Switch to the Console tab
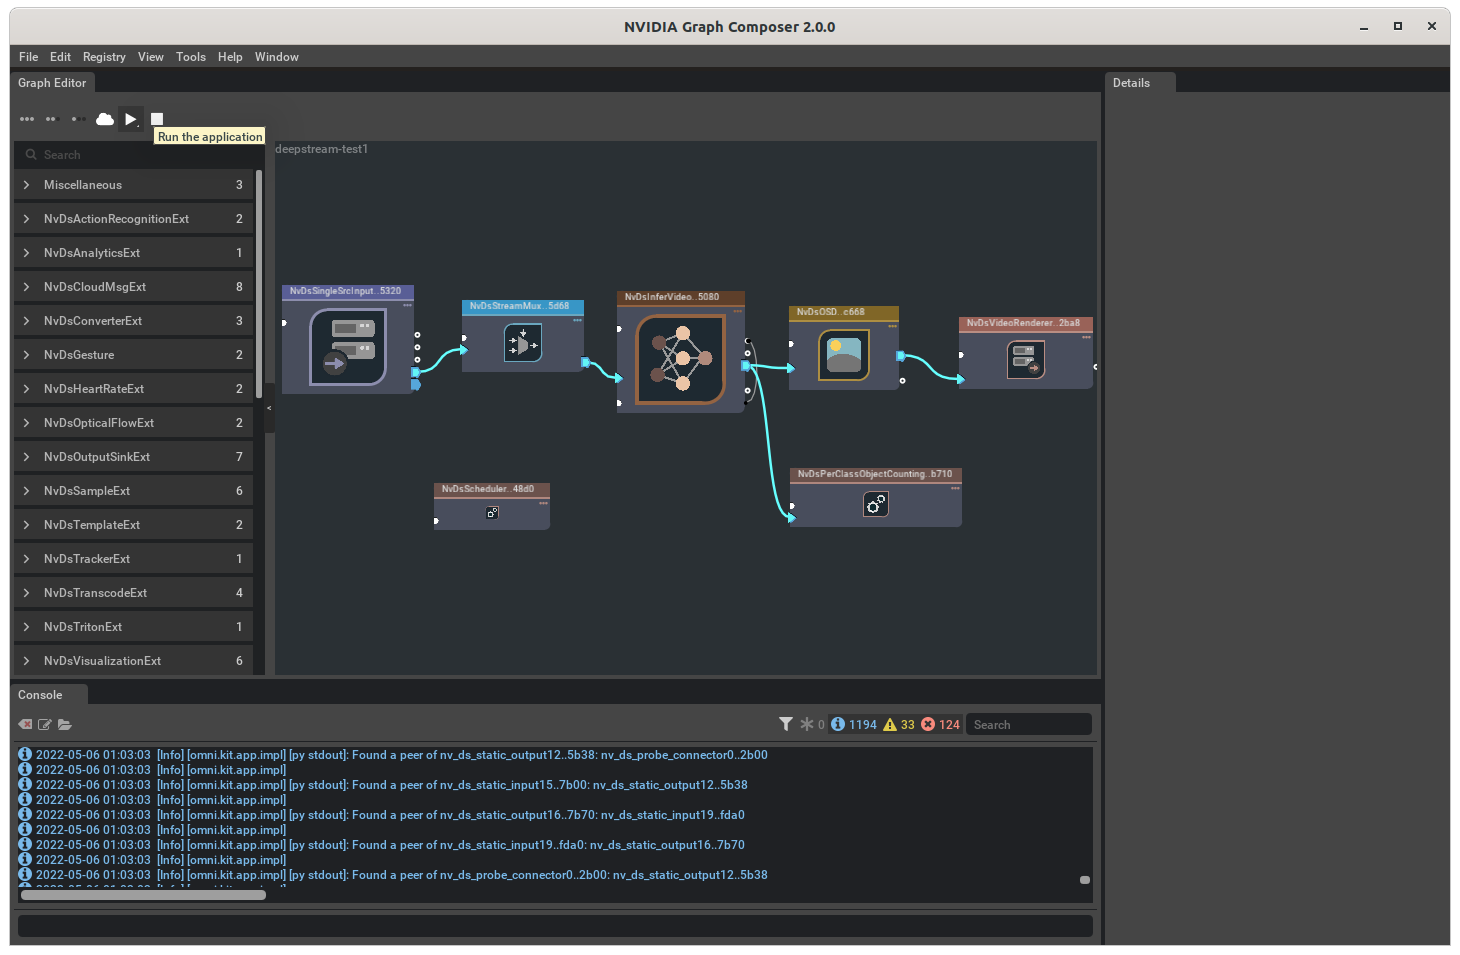Screen dimensions: 1460x955 pos(40,694)
